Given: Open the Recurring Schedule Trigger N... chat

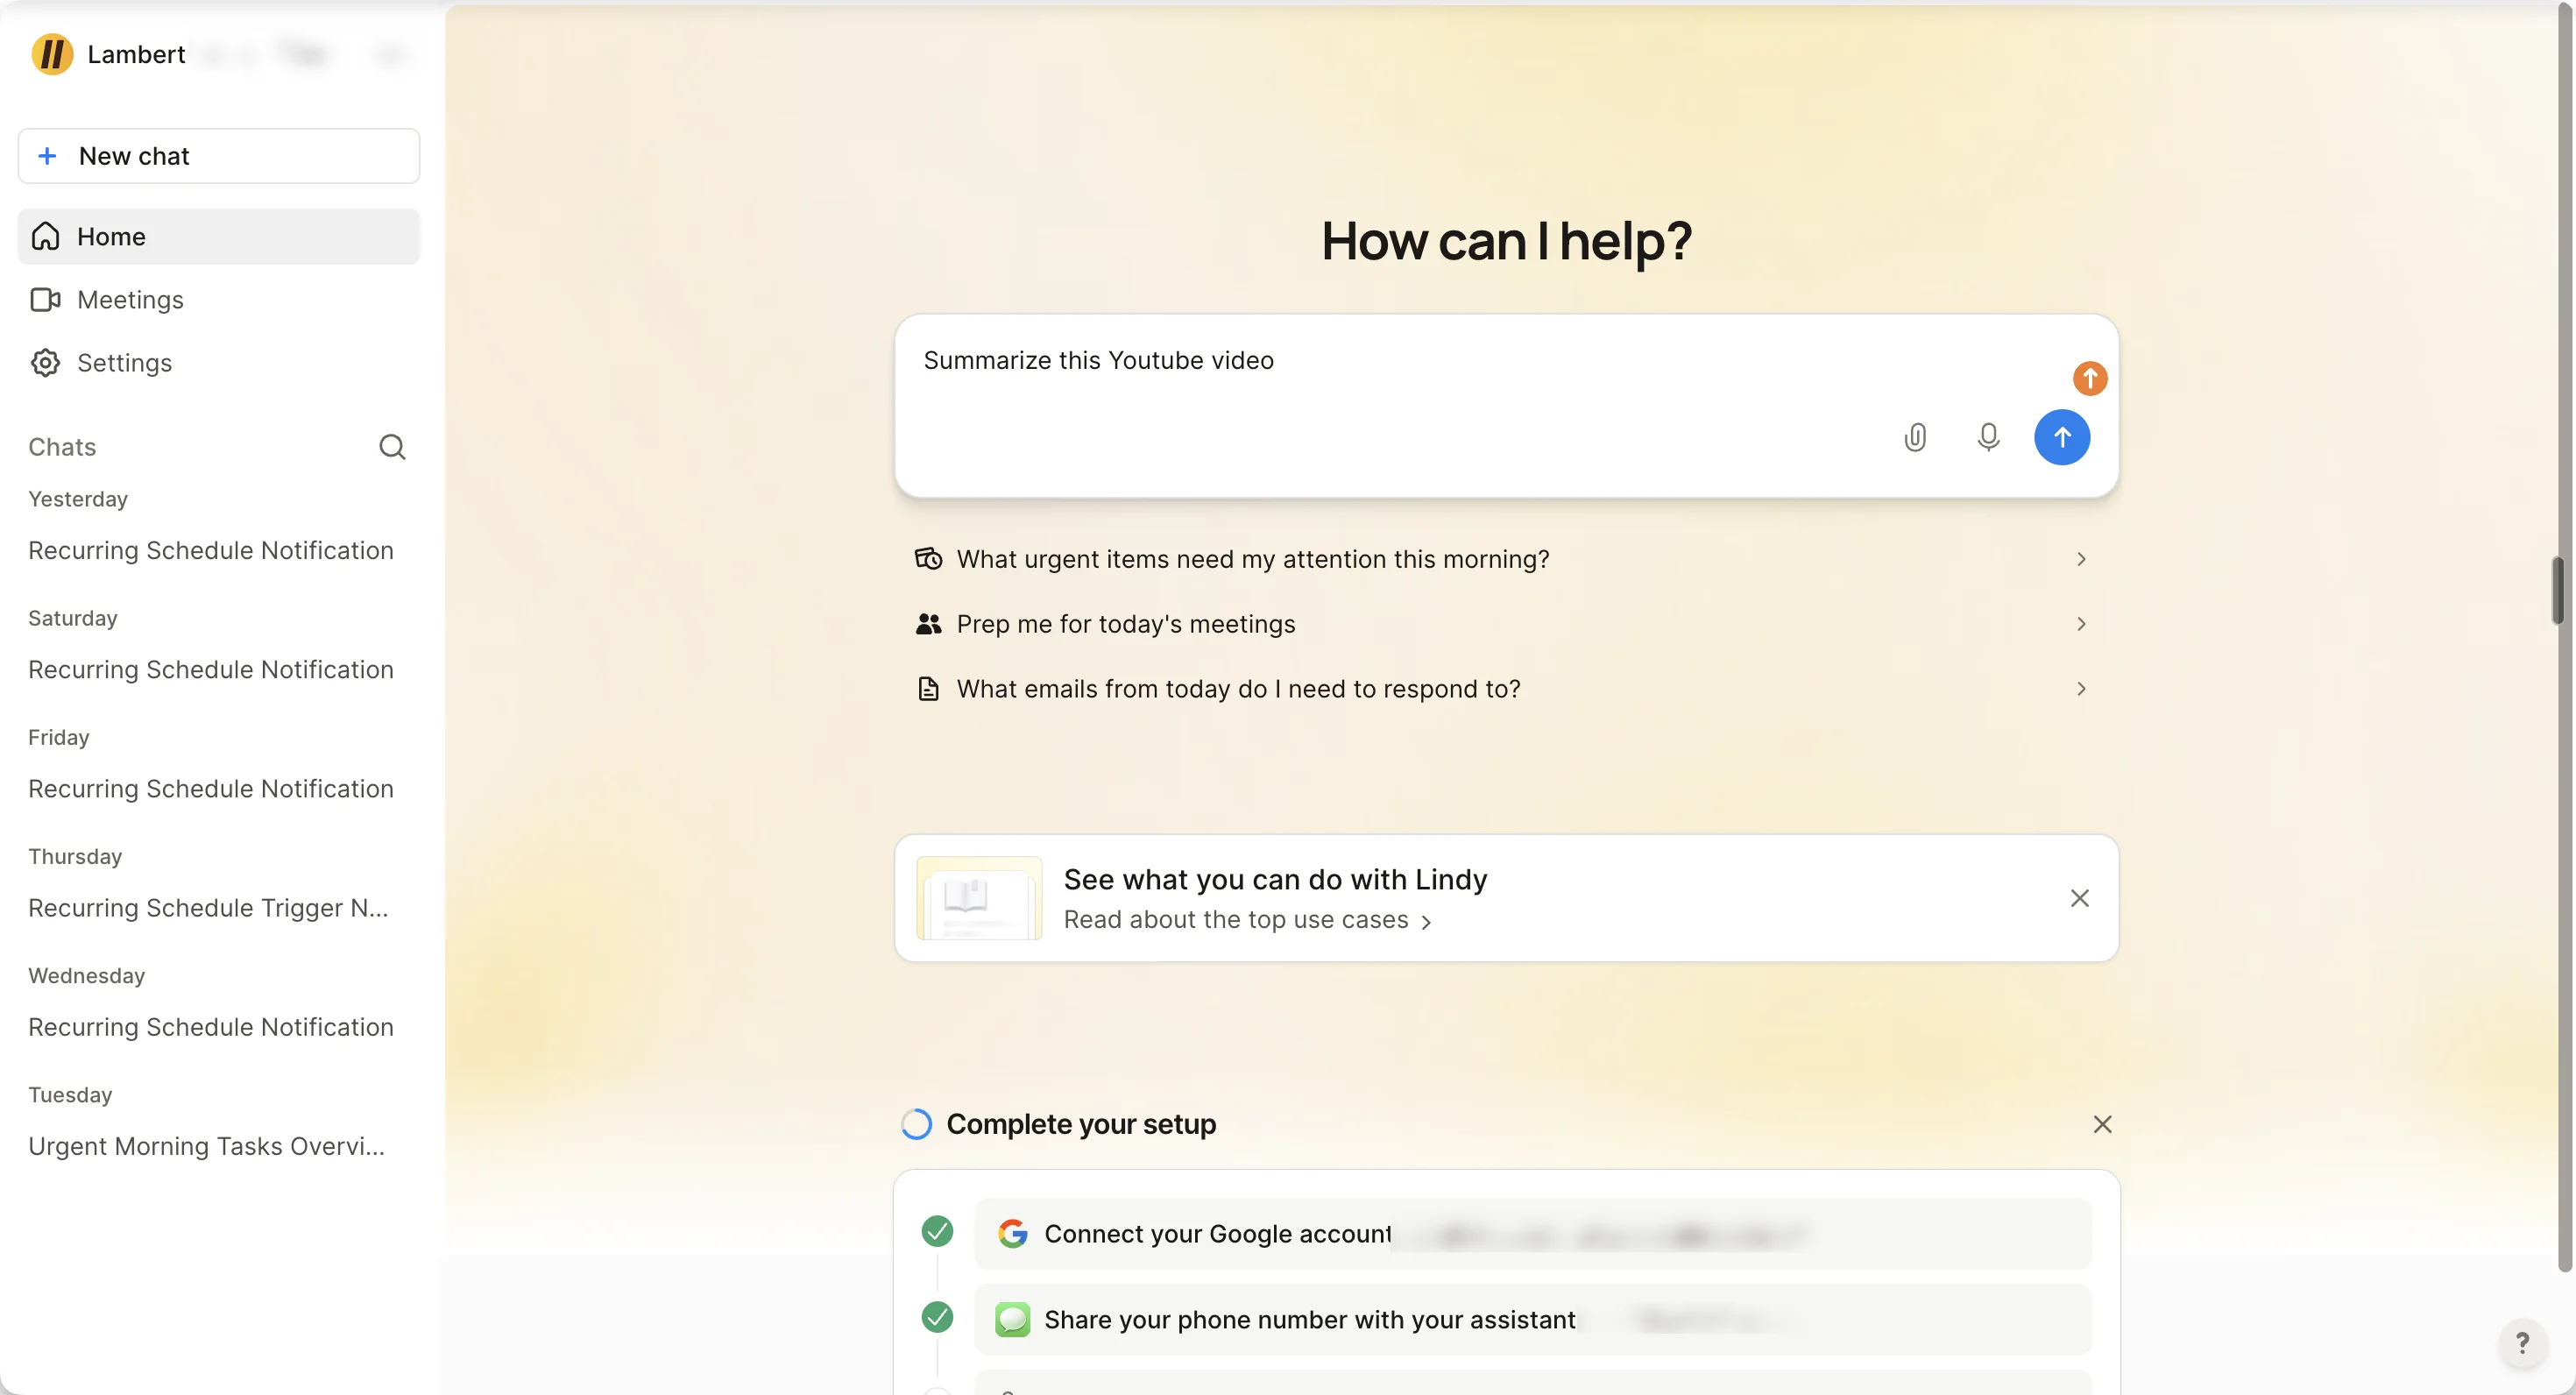Looking at the screenshot, I should coord(208,908).
